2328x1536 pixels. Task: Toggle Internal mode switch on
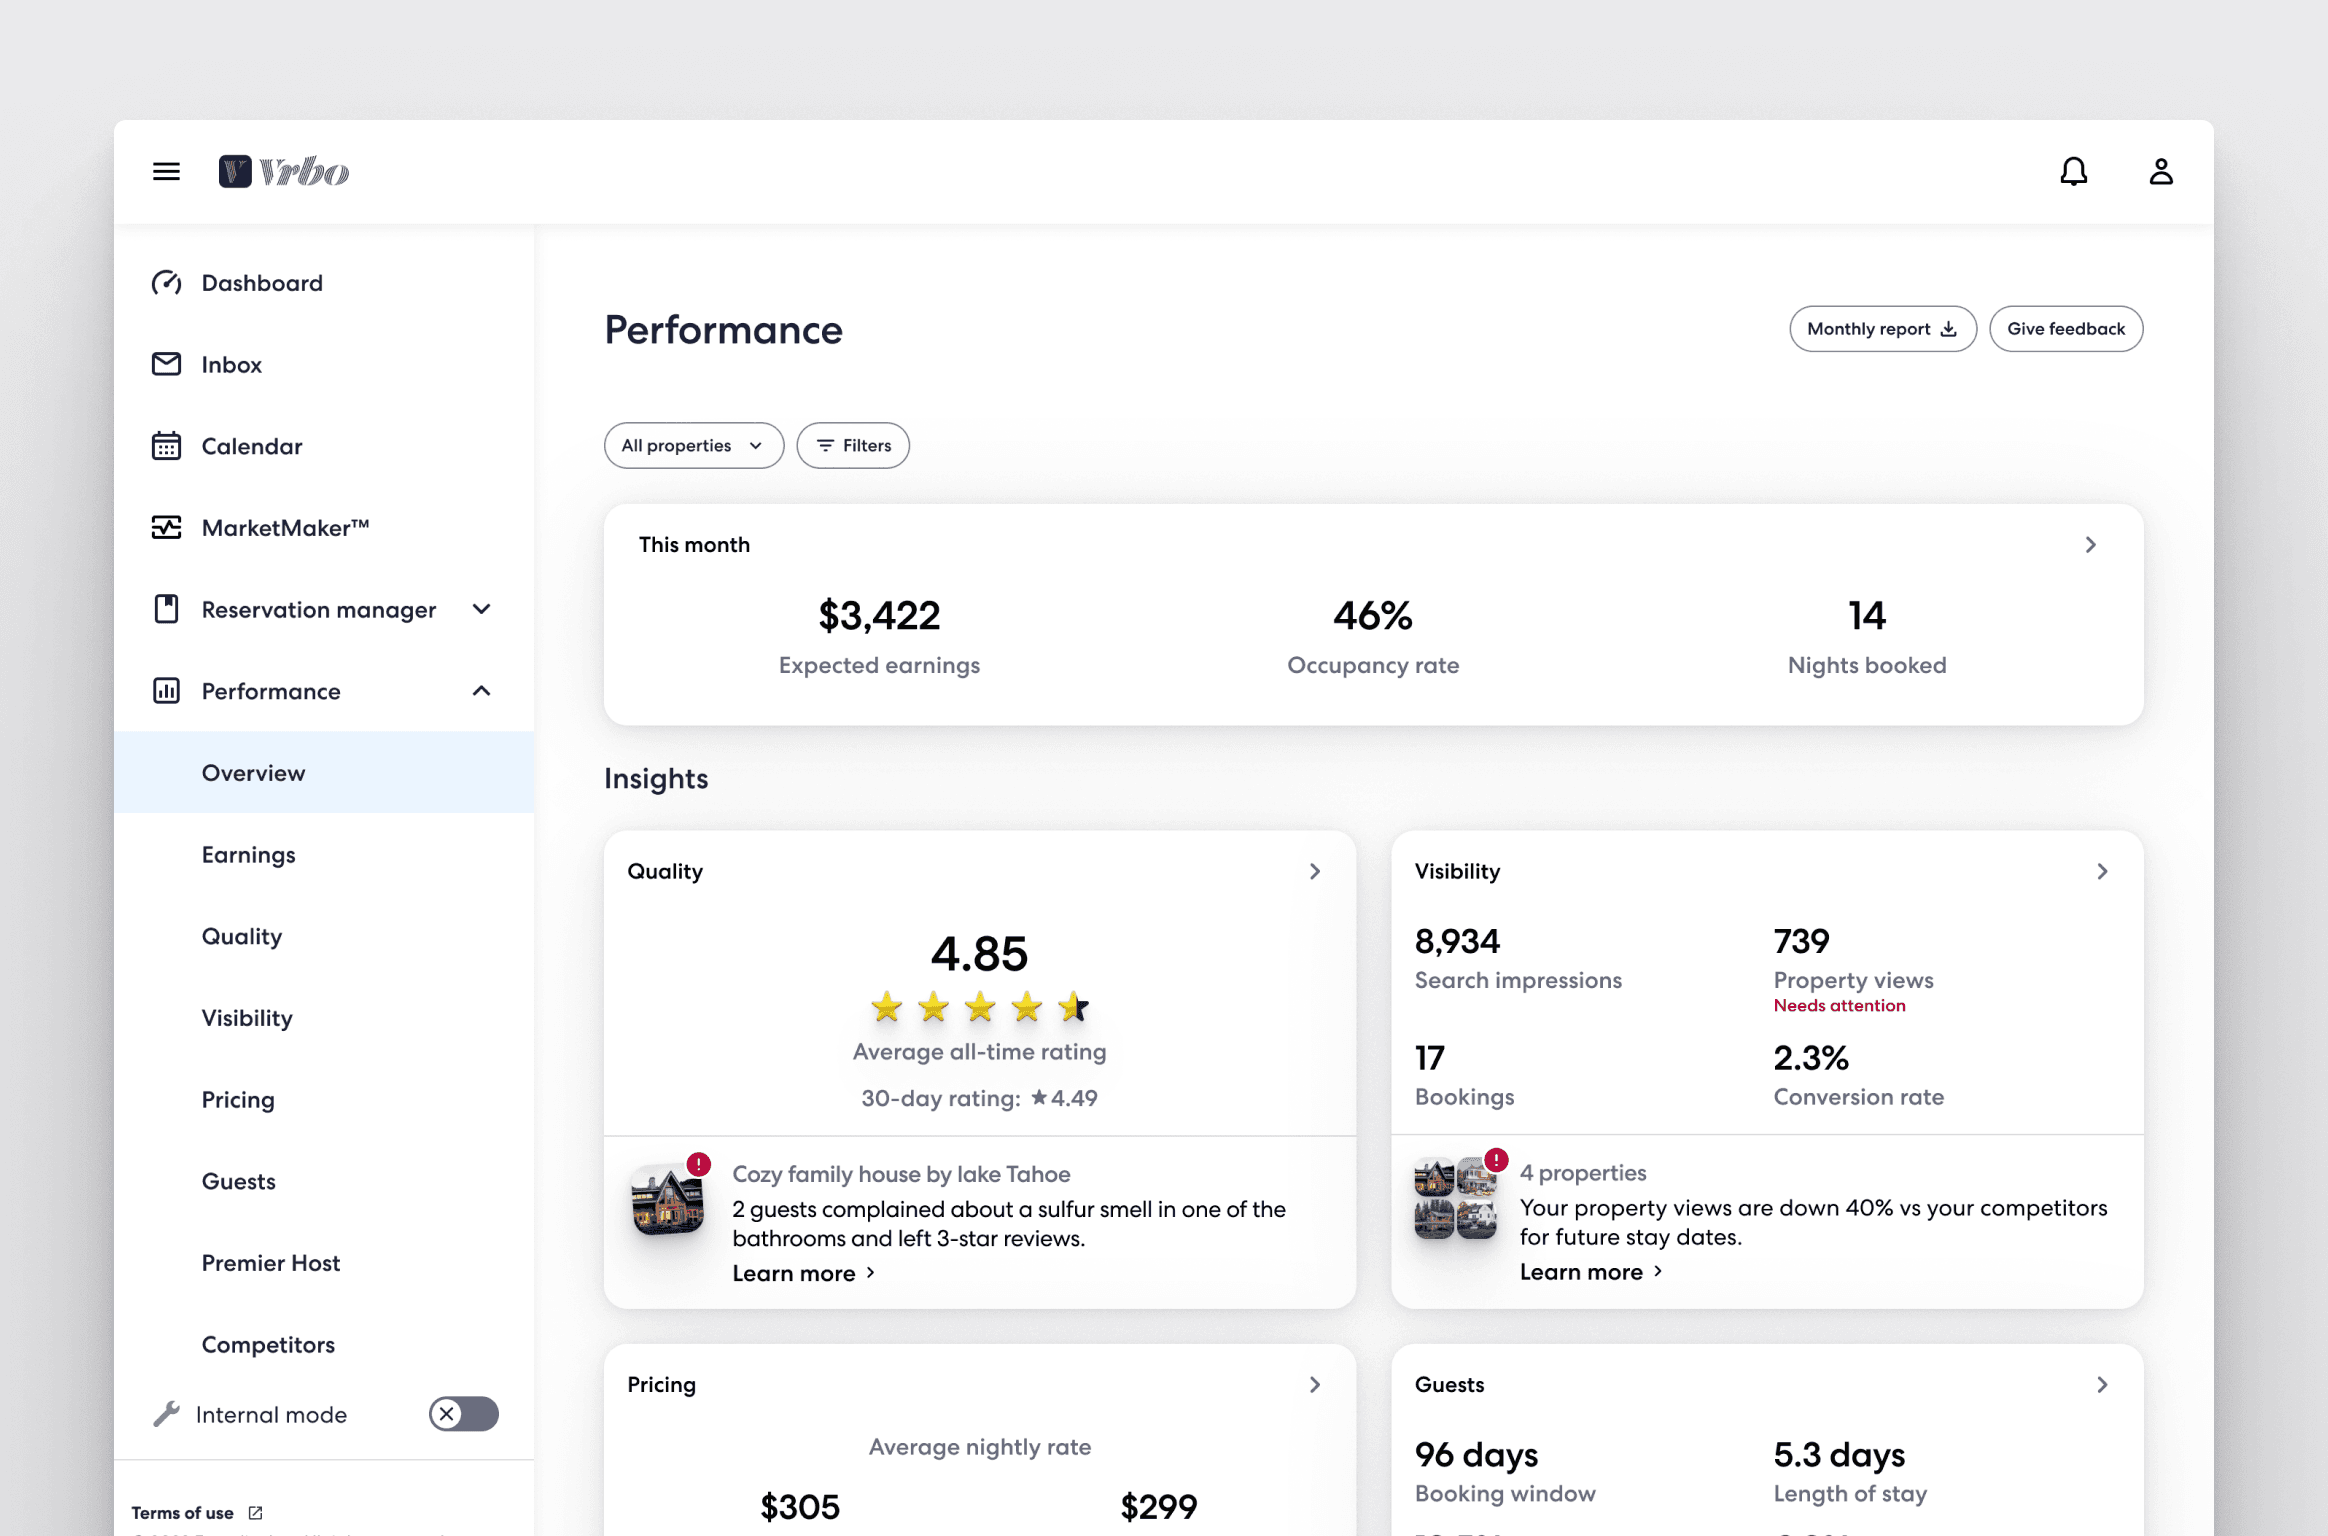(463, 1413)
